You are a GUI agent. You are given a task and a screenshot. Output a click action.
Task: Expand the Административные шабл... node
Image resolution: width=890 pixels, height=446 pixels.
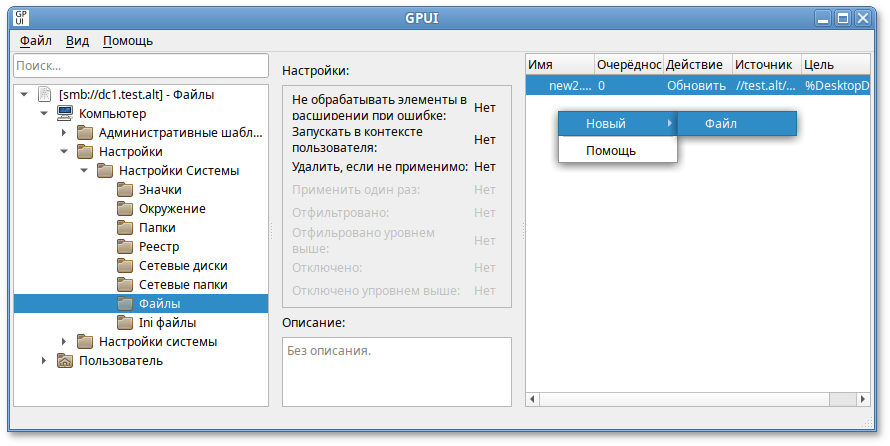pos(64,133)
